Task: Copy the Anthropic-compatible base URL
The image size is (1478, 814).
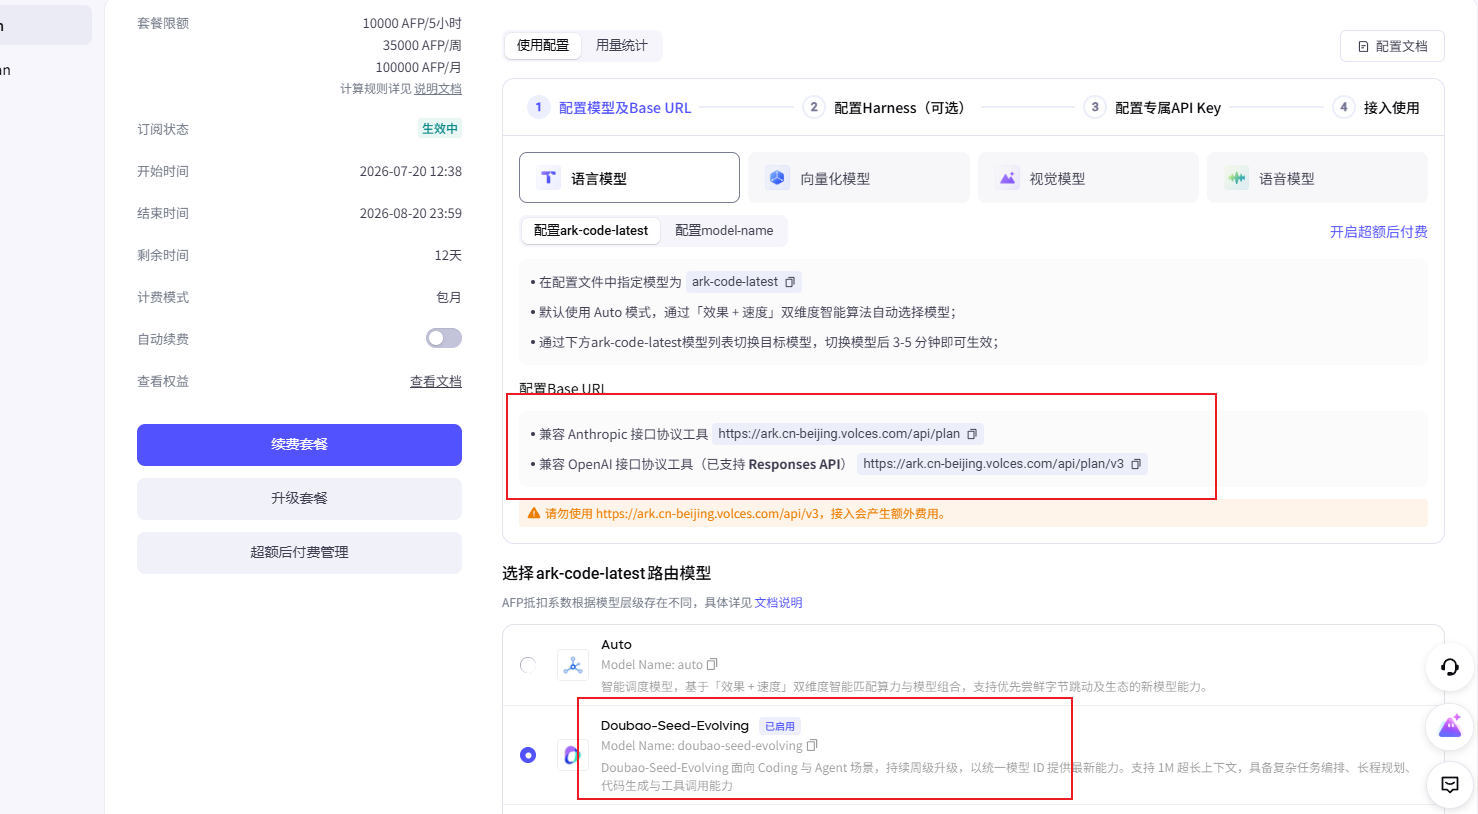Action: point(972,434)
